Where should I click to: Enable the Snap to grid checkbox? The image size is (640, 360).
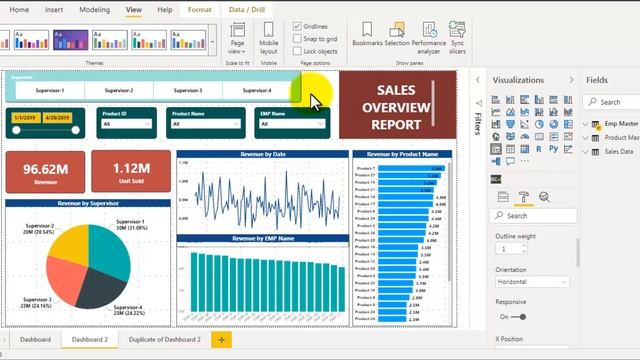click(297, 39)
